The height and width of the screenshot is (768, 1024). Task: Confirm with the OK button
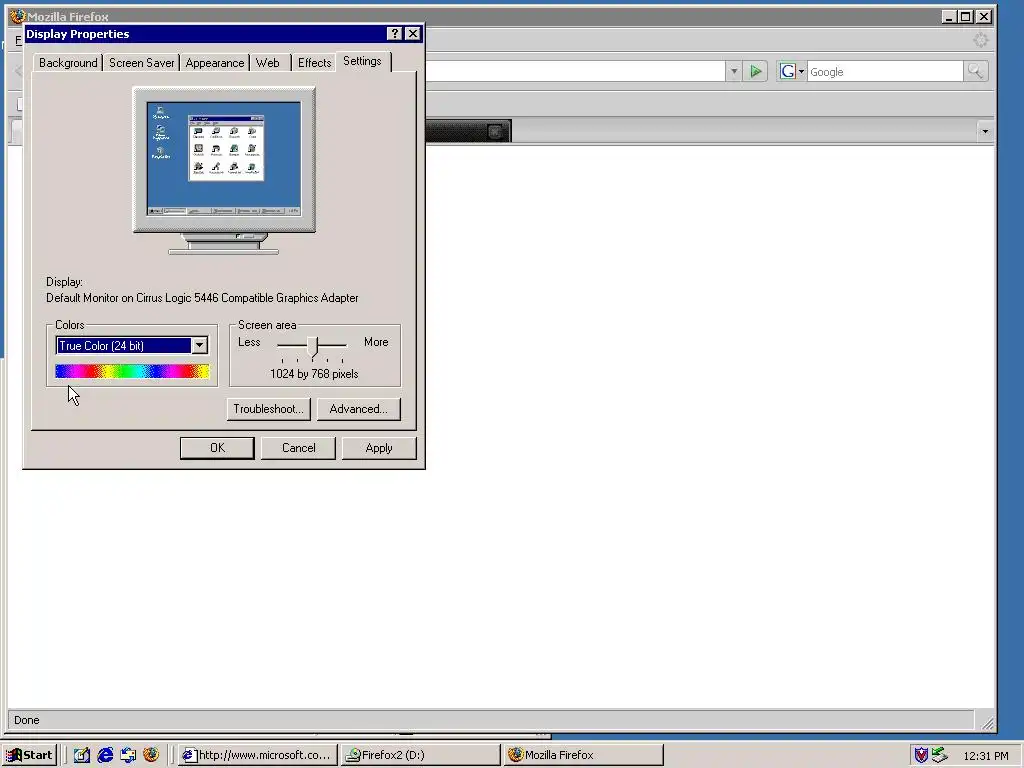click(217, 448)
